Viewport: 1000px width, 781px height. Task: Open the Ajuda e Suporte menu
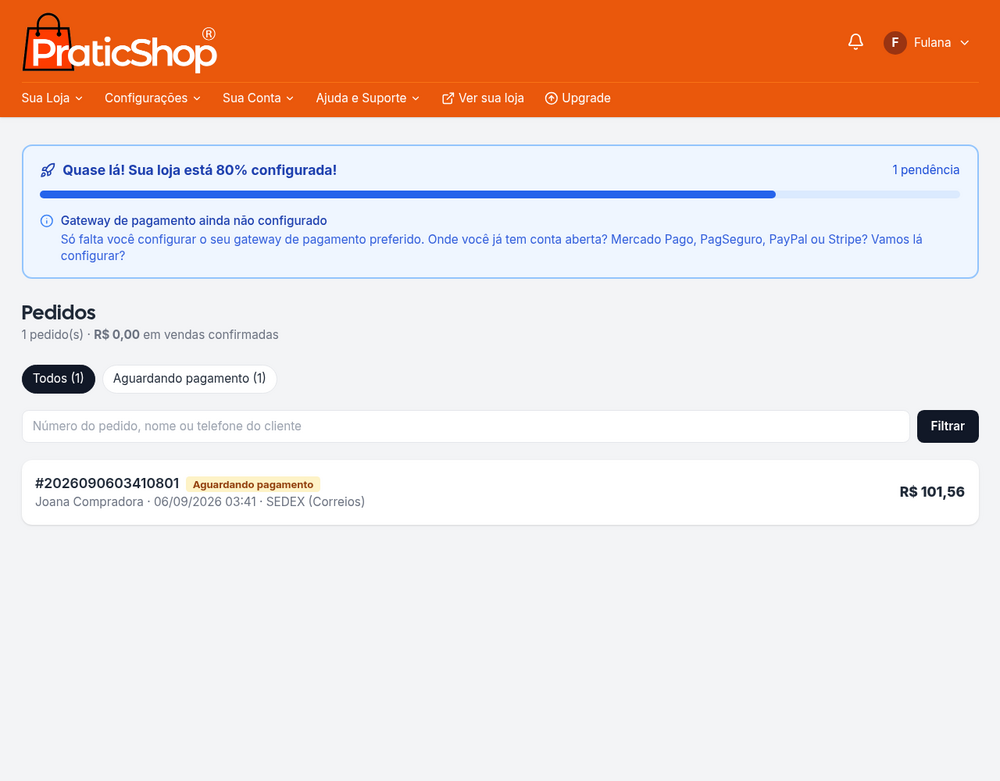point(367,98)
